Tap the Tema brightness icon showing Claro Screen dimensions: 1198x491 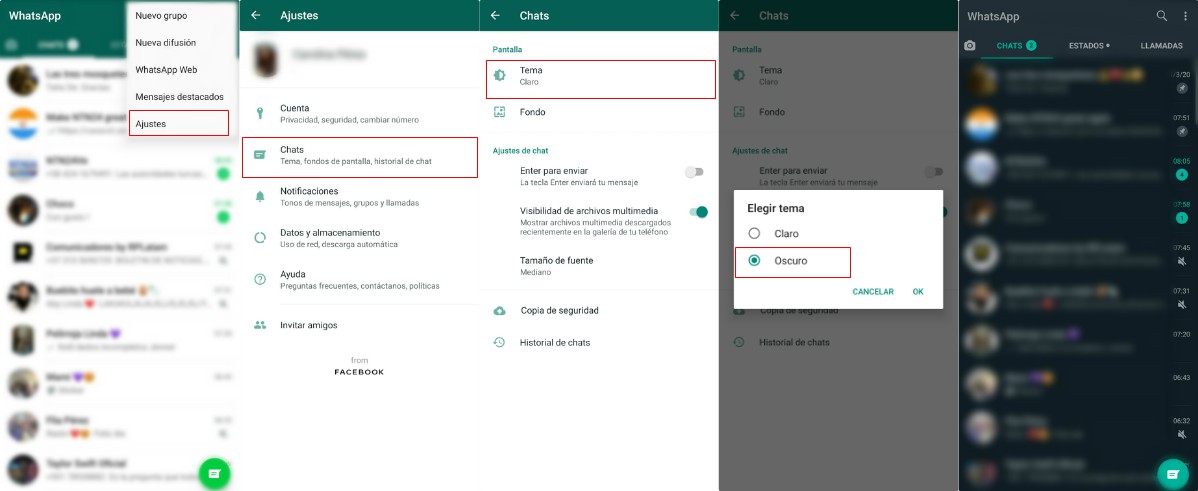pos(500,75)
